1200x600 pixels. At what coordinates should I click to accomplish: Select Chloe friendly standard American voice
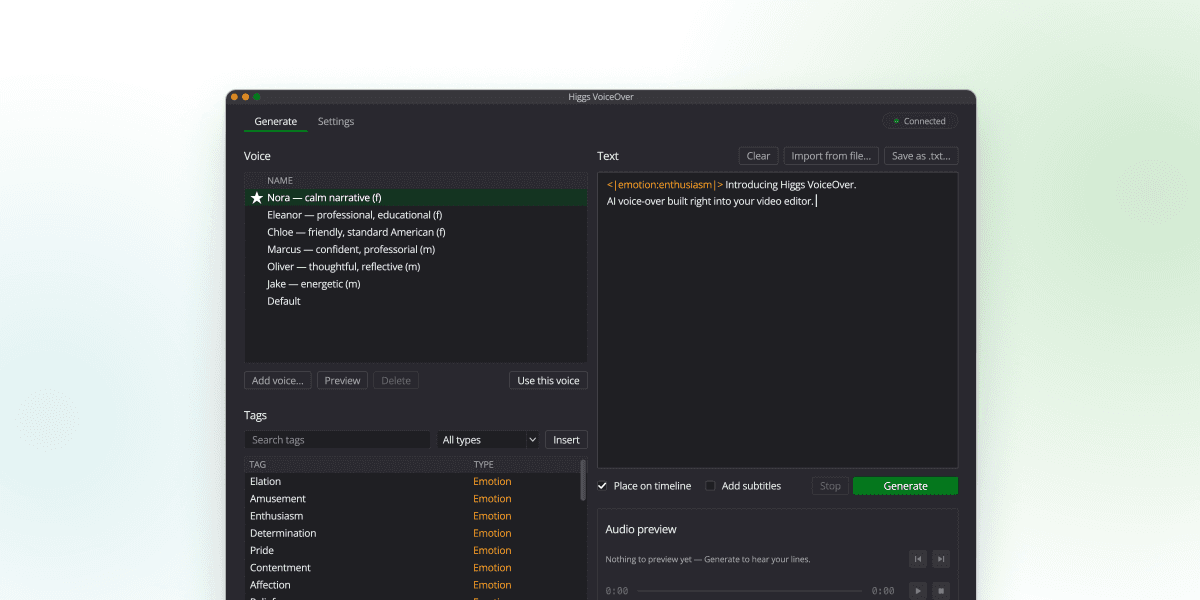(416, 232)
